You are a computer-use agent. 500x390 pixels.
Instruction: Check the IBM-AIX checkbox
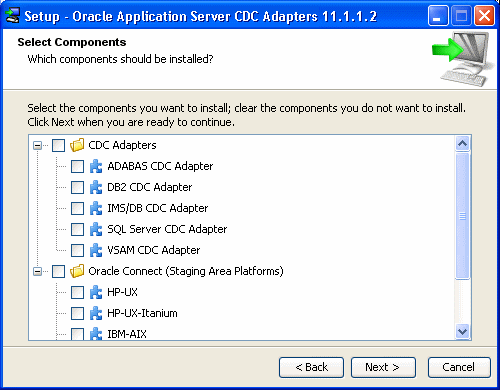tap(77, 334)
